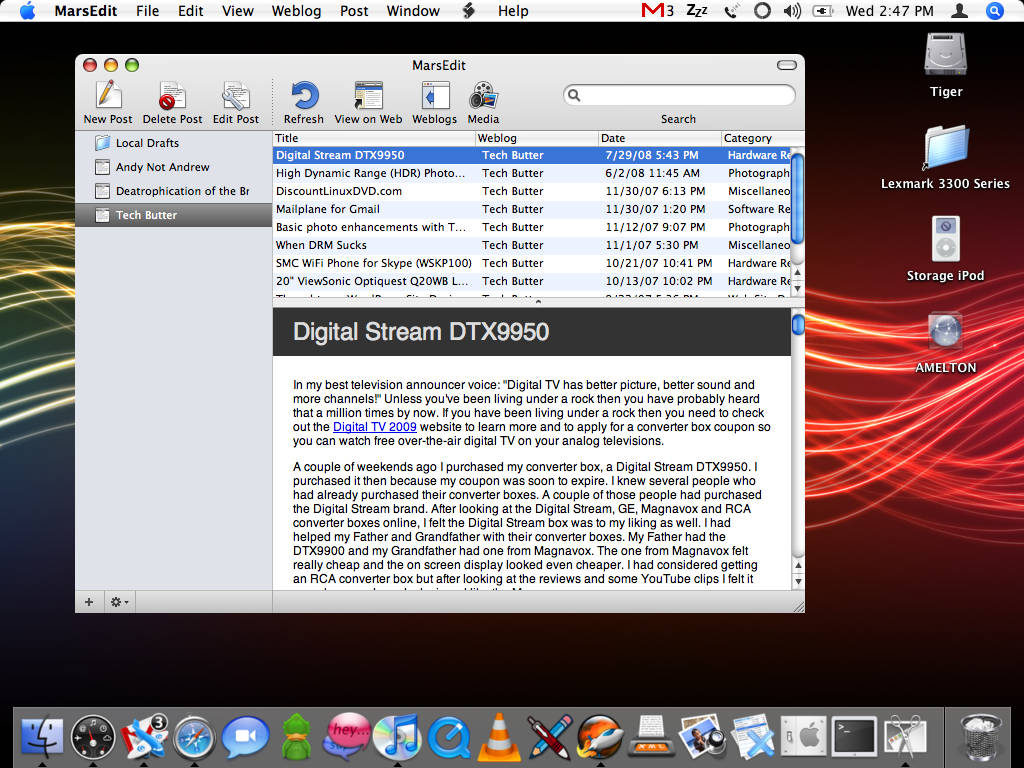Open Terminal from the Dock
Viewport: 1024px width, 768px height.
854,737
